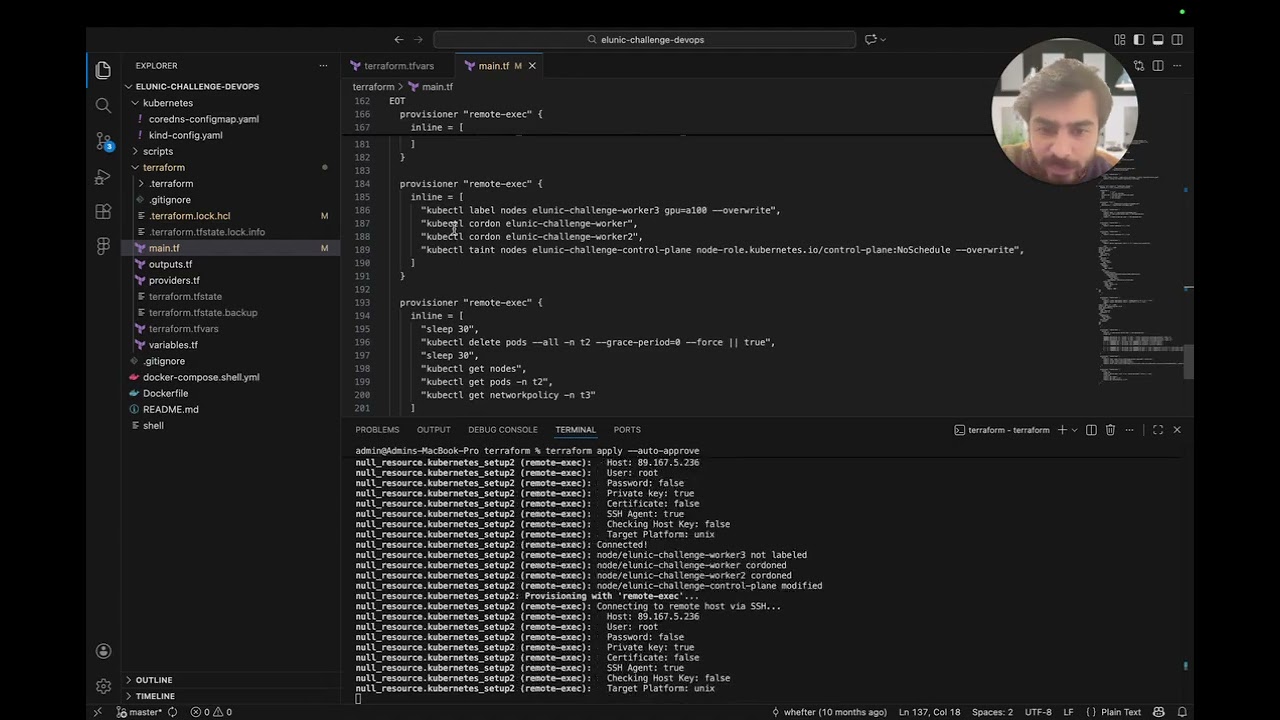1280x720 pixels.
Task: Open README.md in file tree
Action: click(170, 409)
